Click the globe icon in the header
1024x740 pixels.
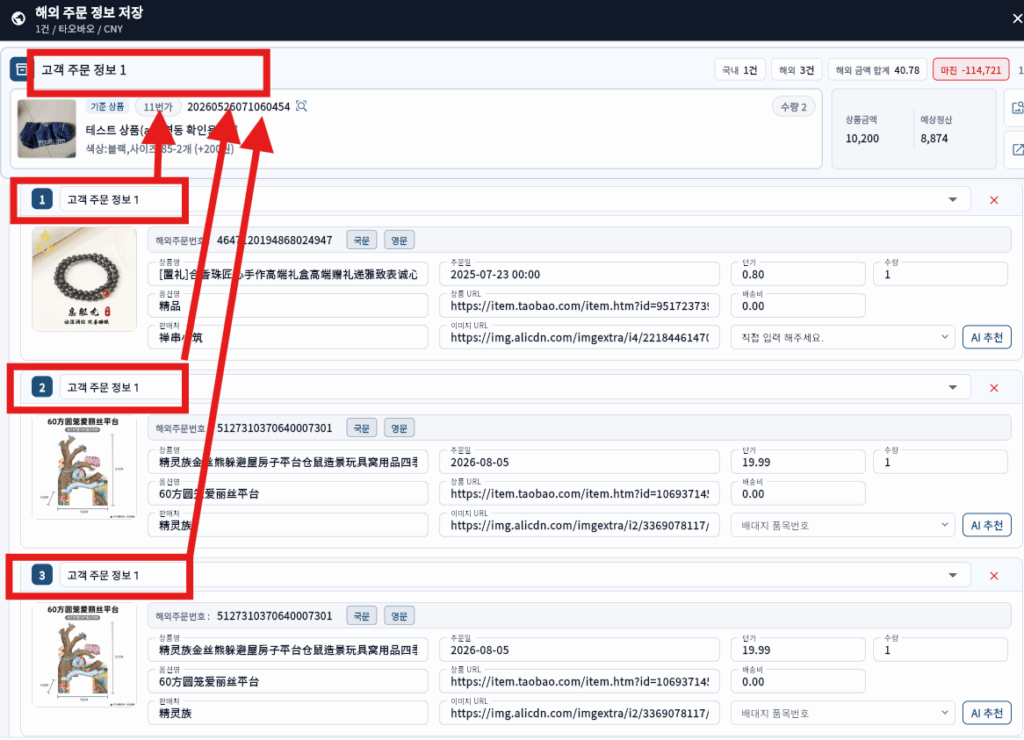18,18
